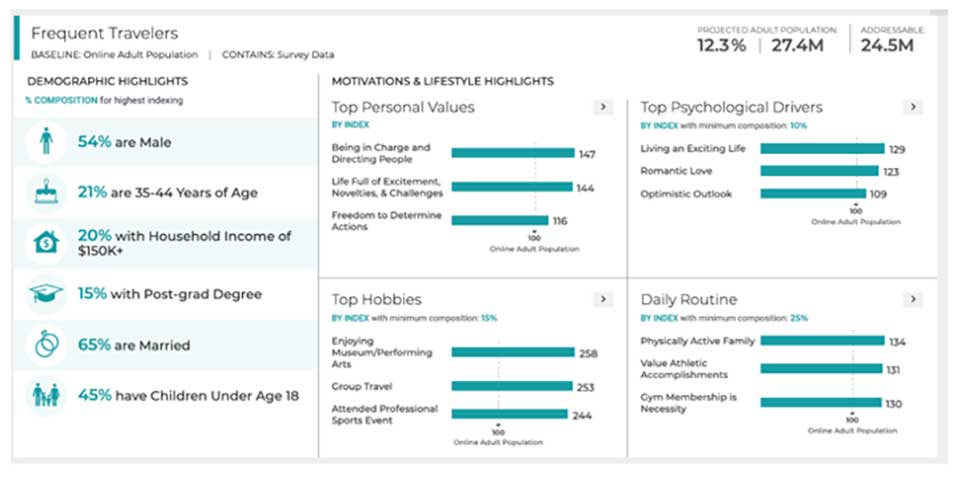Click the graduation cap education icon
The image size is (960, 477).
point(46,294)
